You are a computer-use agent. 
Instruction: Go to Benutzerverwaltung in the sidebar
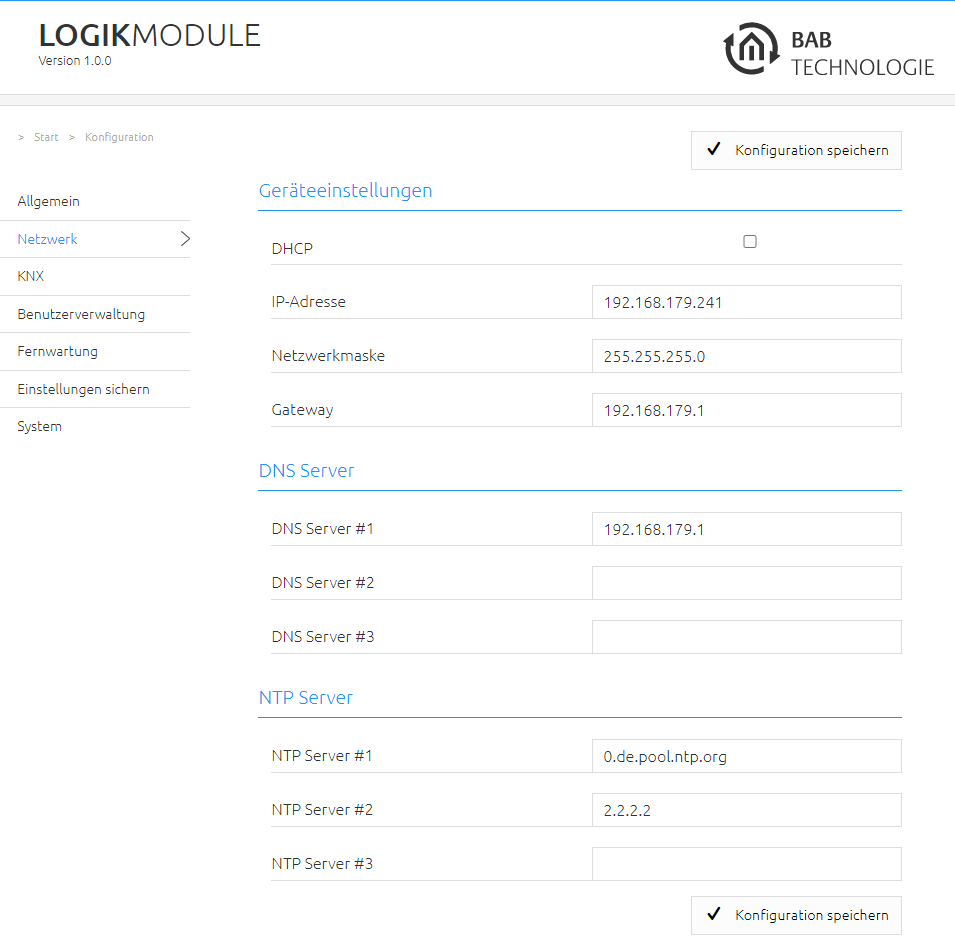click(x=81, y=314)
